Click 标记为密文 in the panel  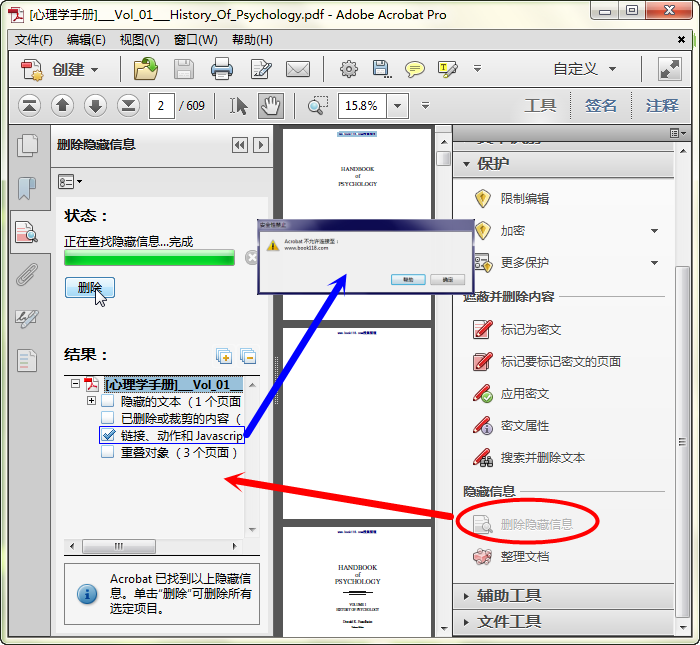click(530, 329)
